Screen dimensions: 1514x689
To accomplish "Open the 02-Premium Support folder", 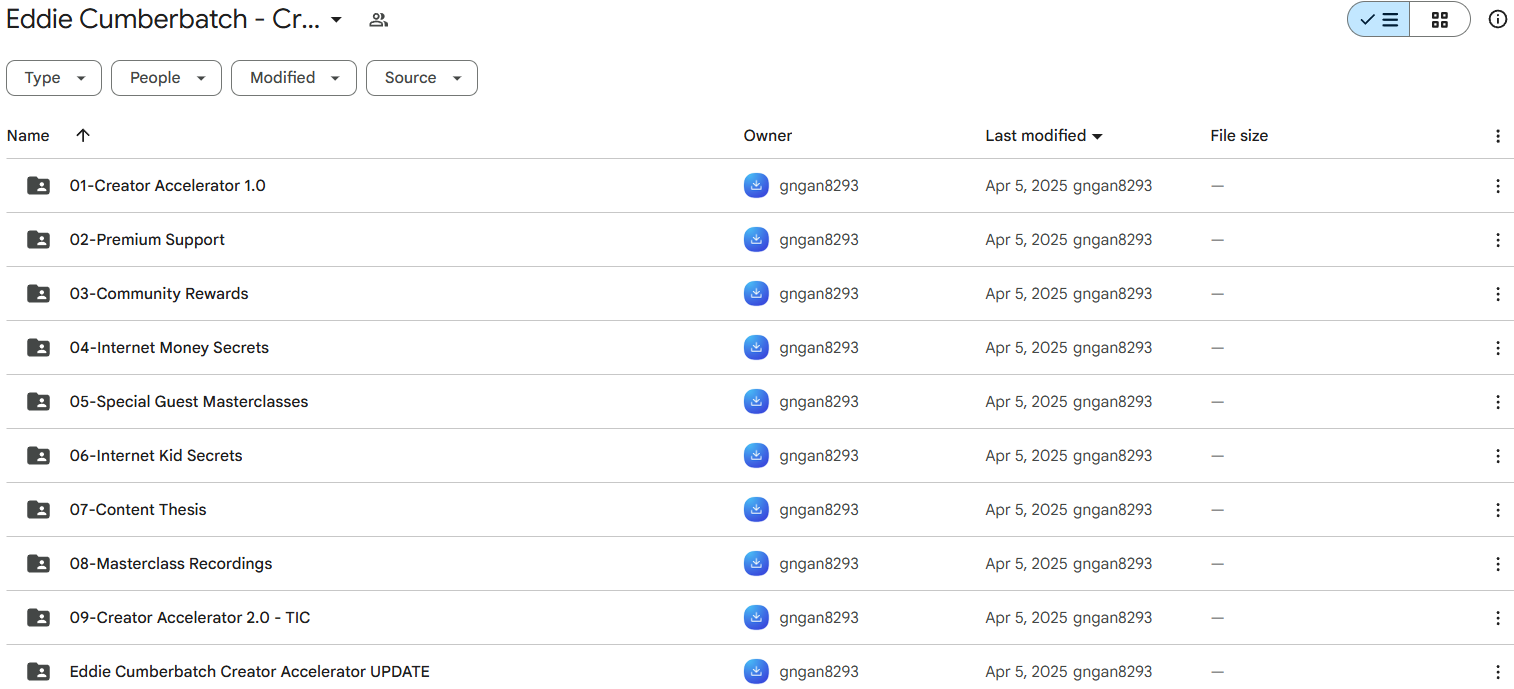I will click(147, 240).
